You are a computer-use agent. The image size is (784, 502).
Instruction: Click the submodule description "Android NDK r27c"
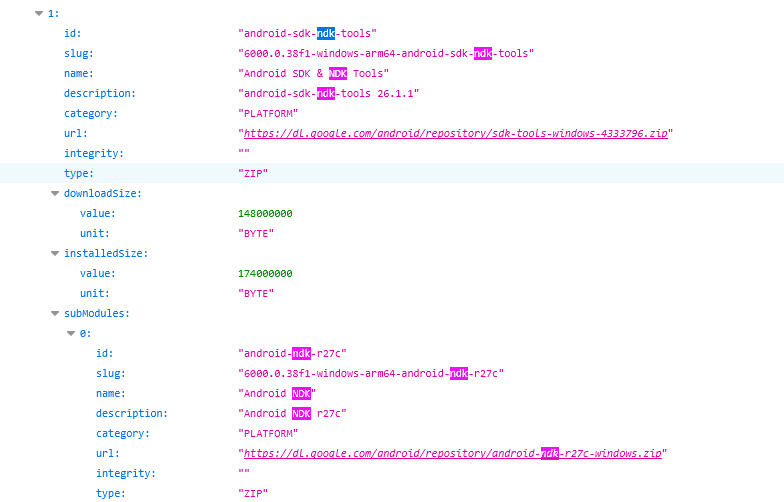[292, 414]
